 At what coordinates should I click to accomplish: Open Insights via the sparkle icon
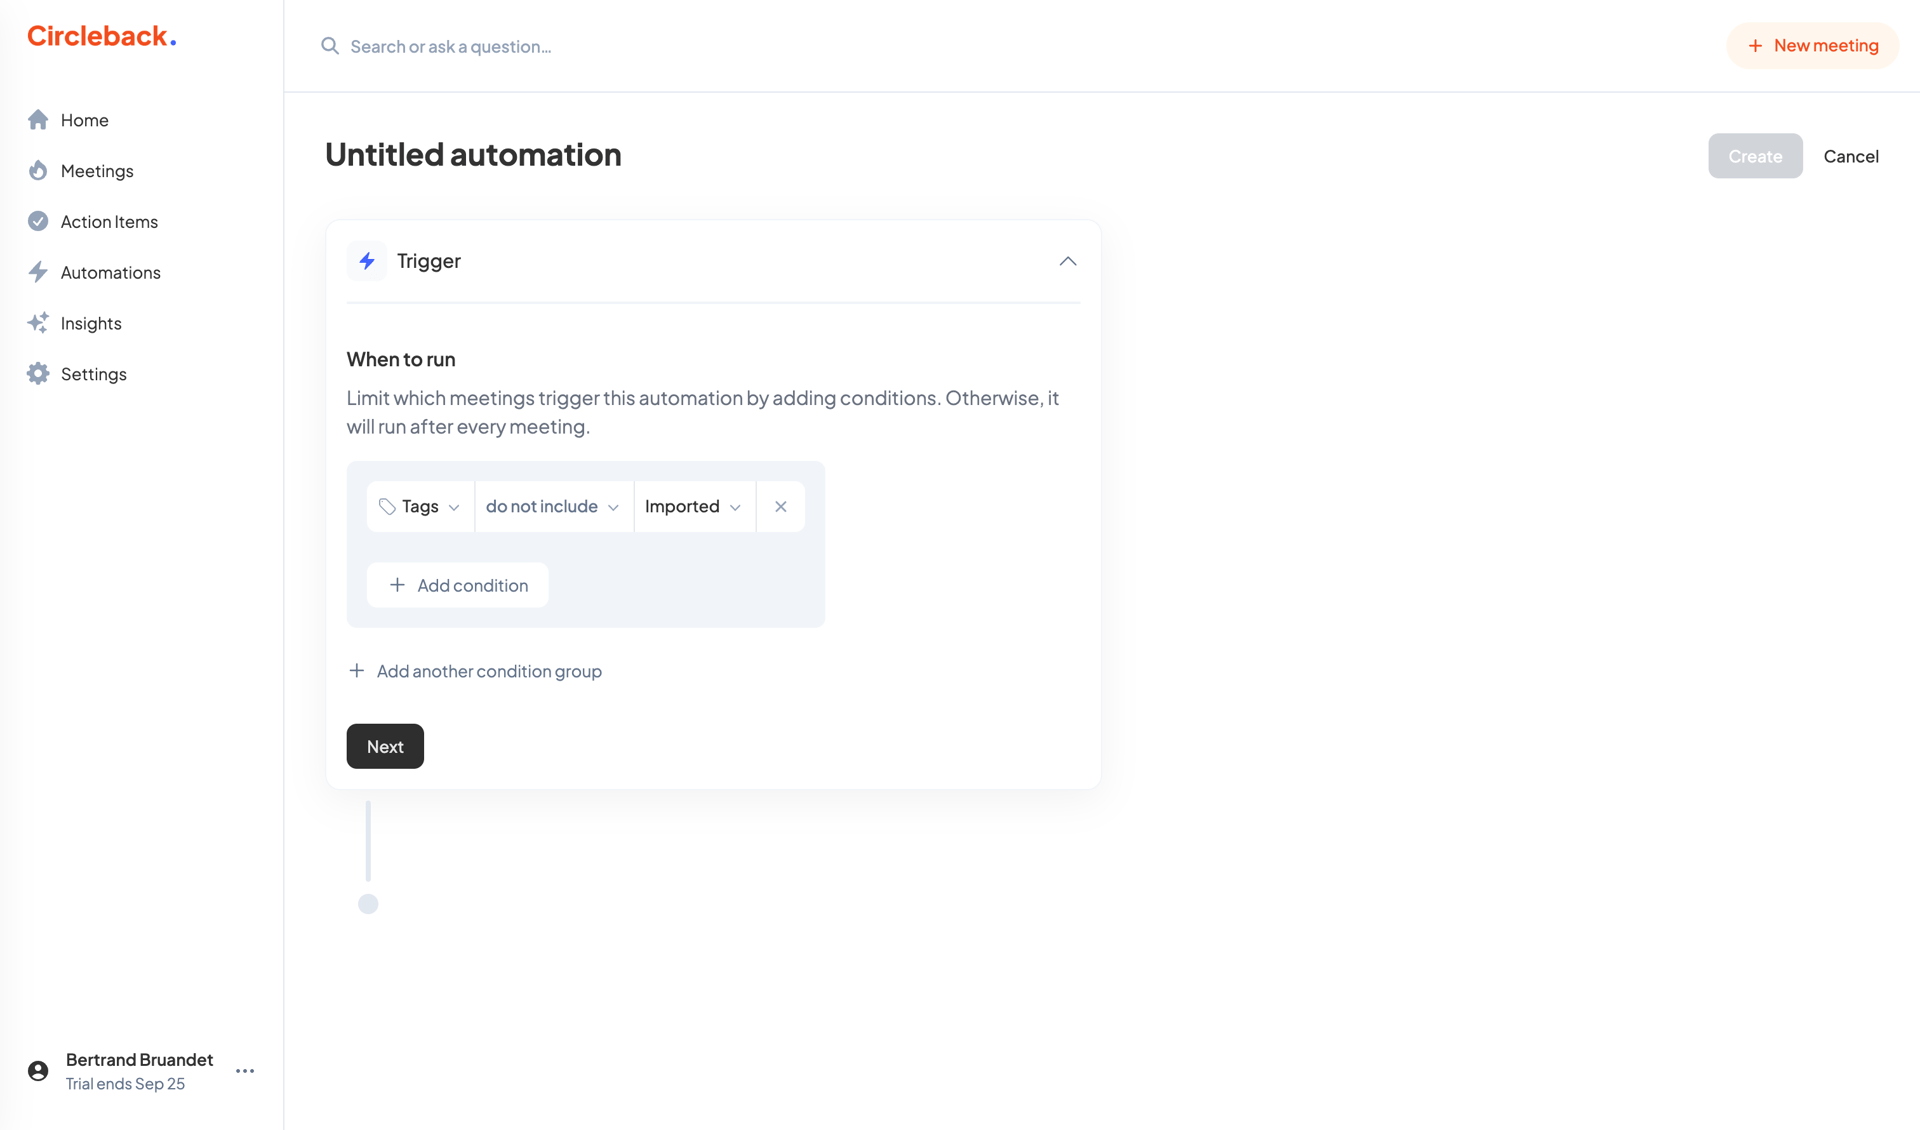(38, 323)
